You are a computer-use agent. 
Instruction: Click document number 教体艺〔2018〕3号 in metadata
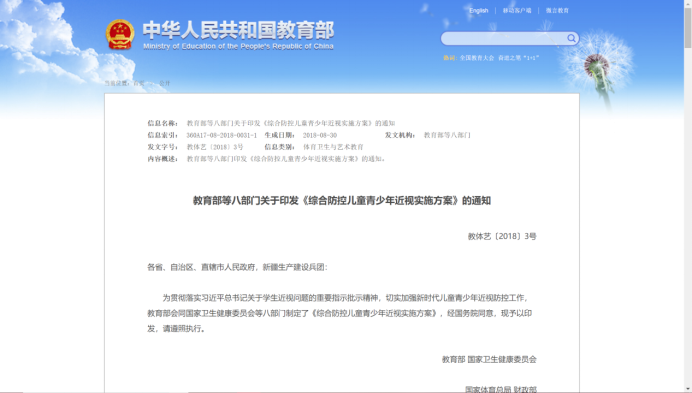[x=214, y=147]
